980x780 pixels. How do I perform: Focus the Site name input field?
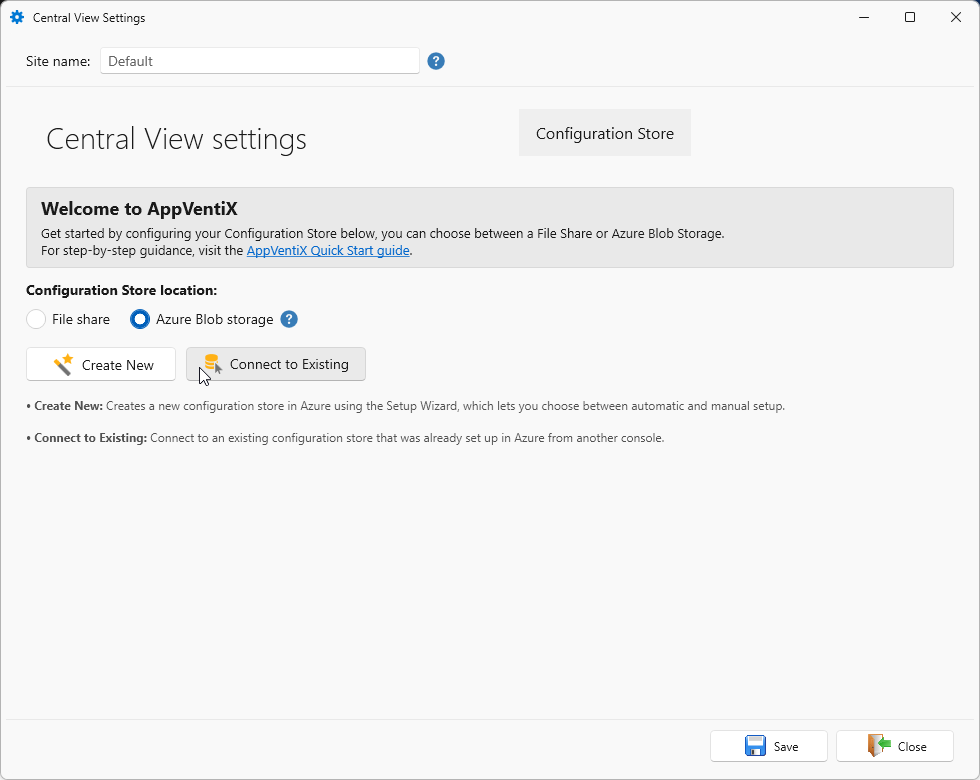point(260,61)
